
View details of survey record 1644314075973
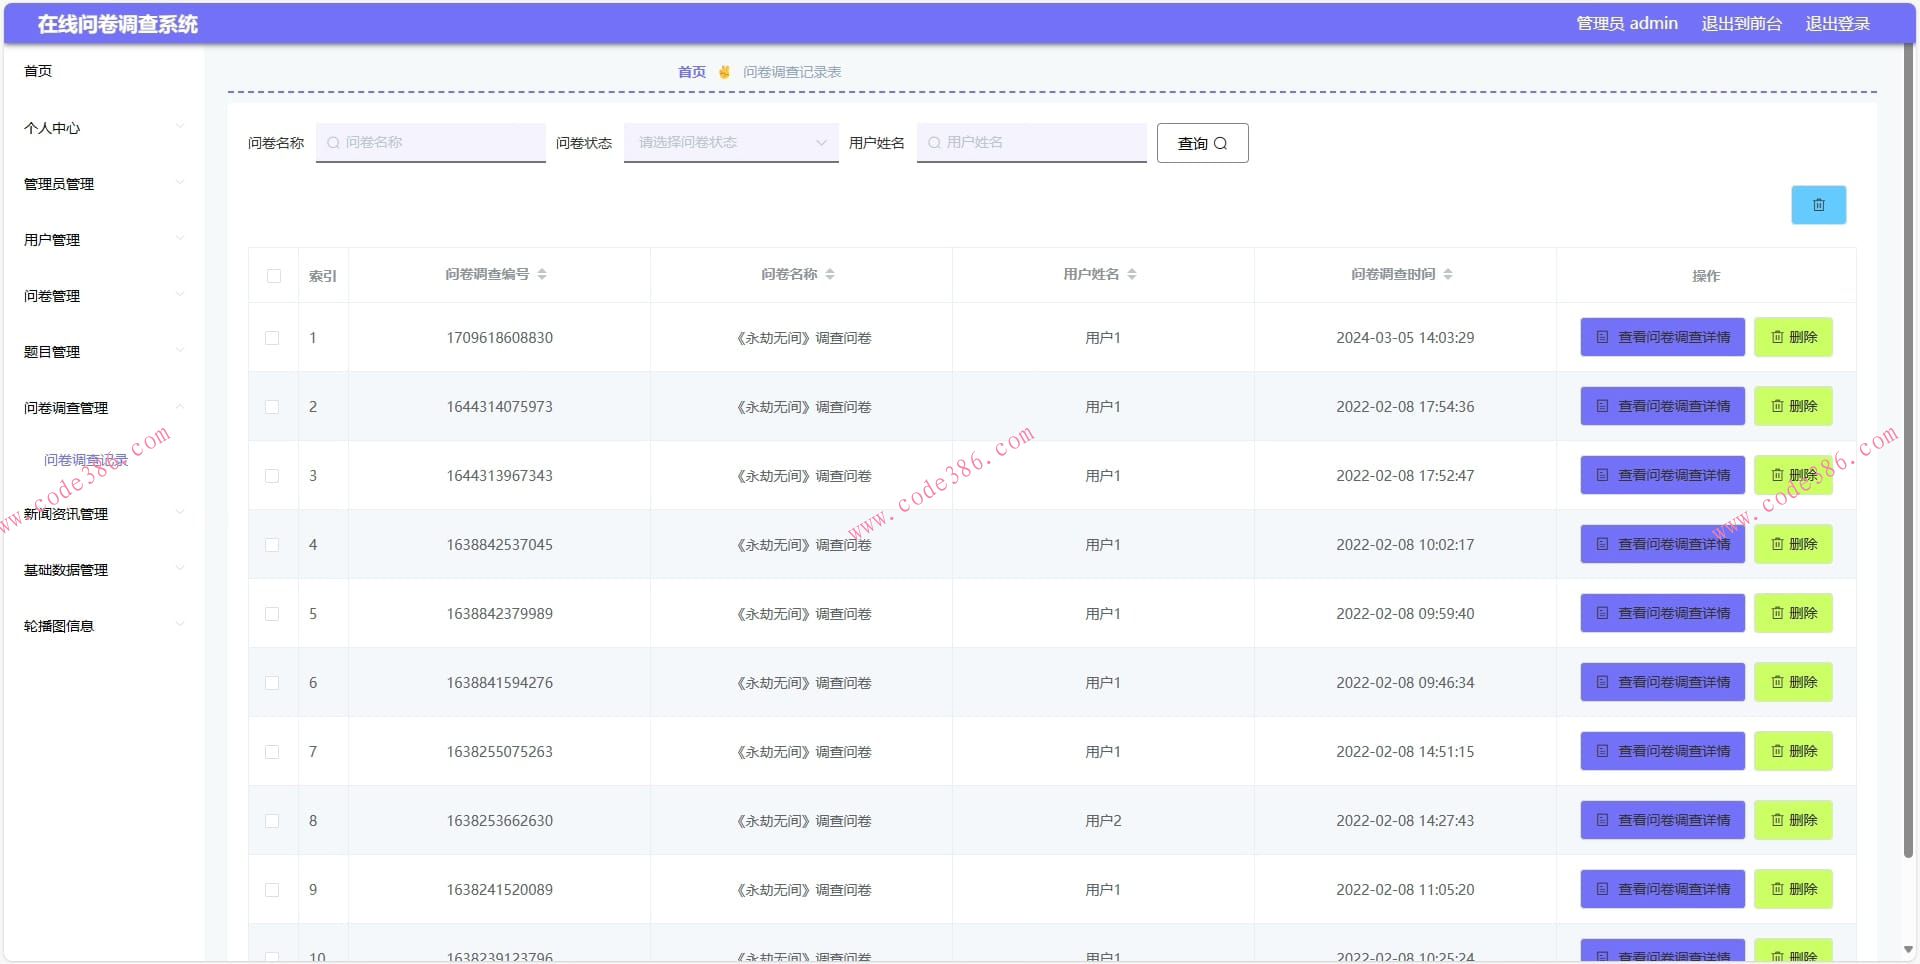pos(1662,406)
